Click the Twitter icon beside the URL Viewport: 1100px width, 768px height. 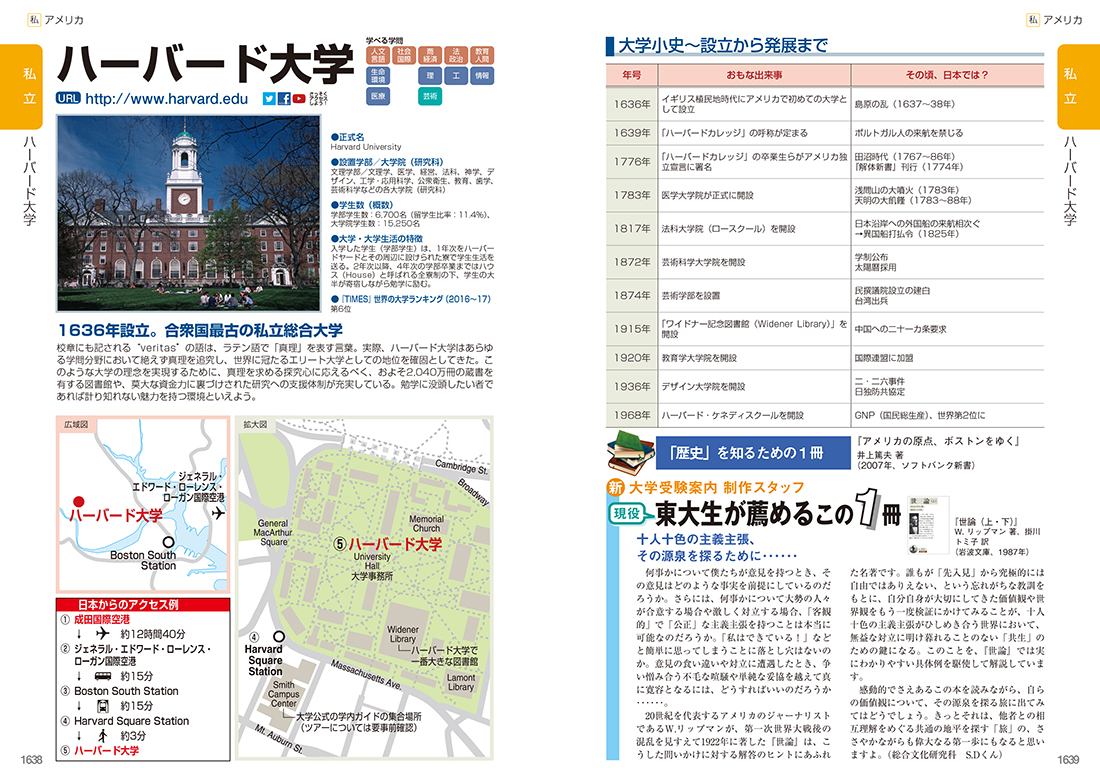pos(269,99)
